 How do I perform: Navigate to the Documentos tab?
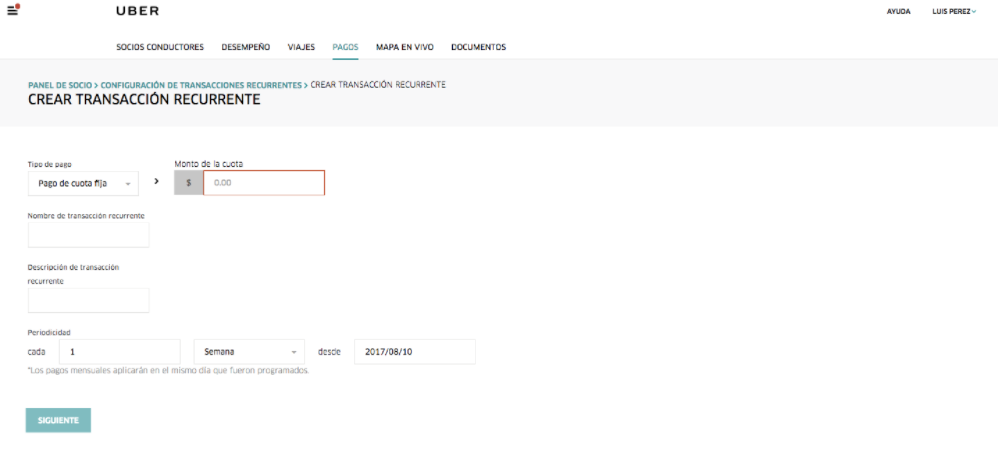click(x=478, y=47)
